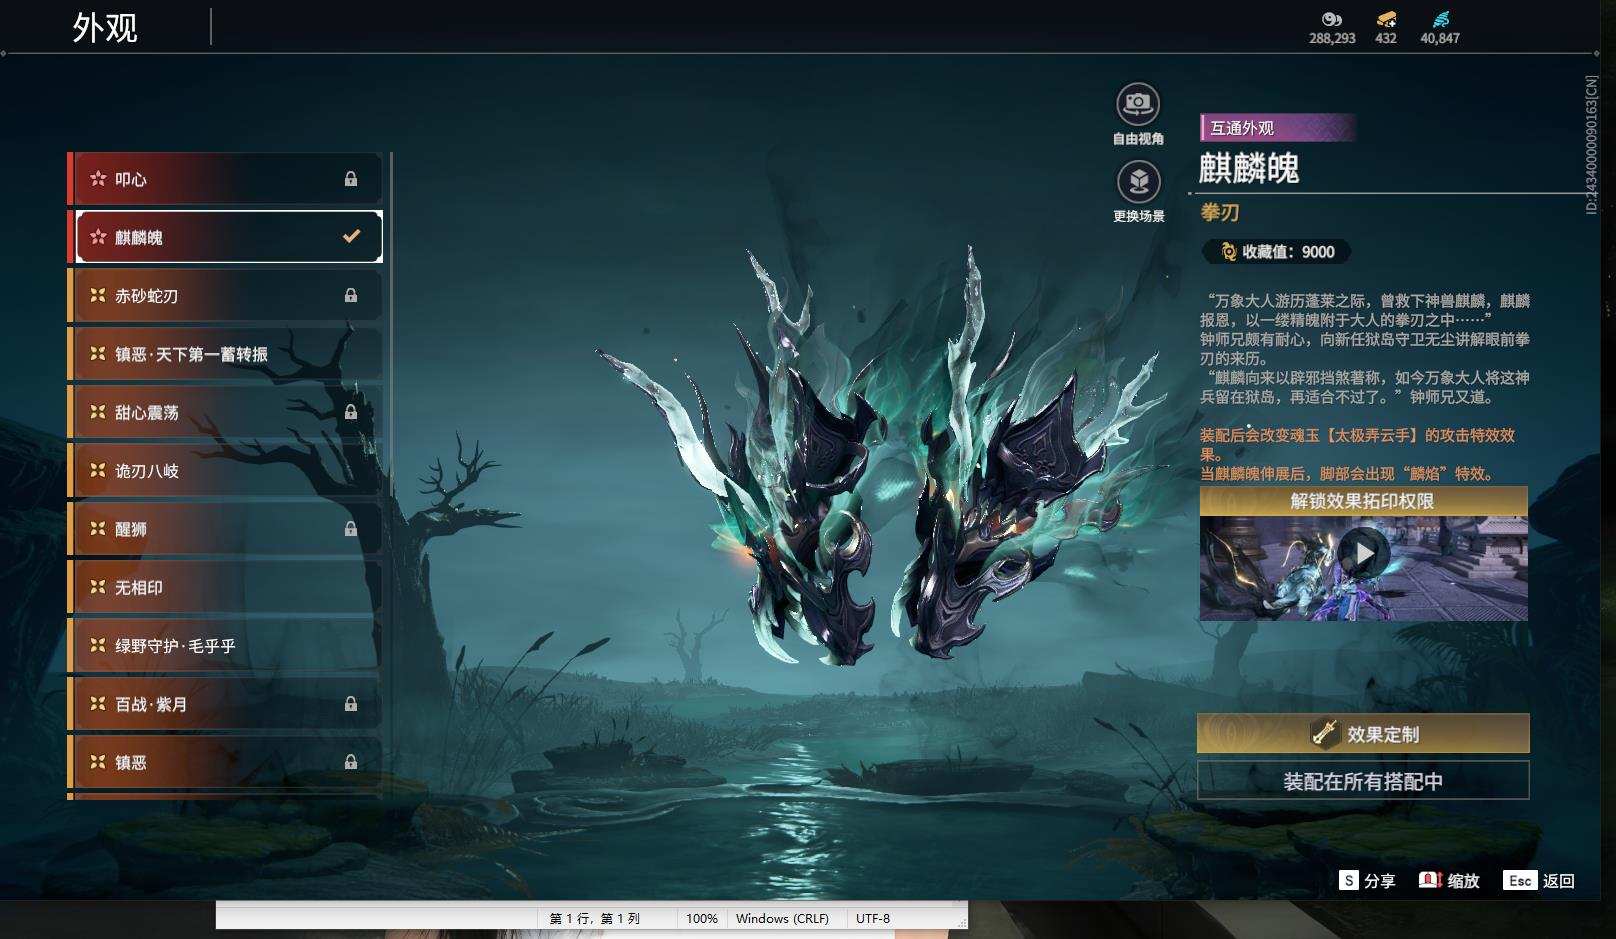Click the 外观 page title
1616x939 pixels.
click(105, 27)
